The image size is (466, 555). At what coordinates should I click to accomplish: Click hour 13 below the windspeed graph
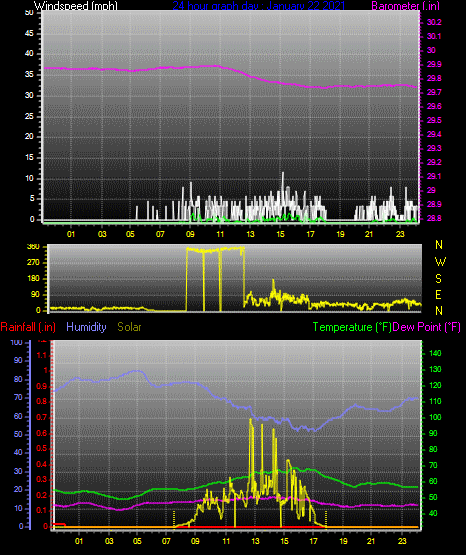(250, 234)
